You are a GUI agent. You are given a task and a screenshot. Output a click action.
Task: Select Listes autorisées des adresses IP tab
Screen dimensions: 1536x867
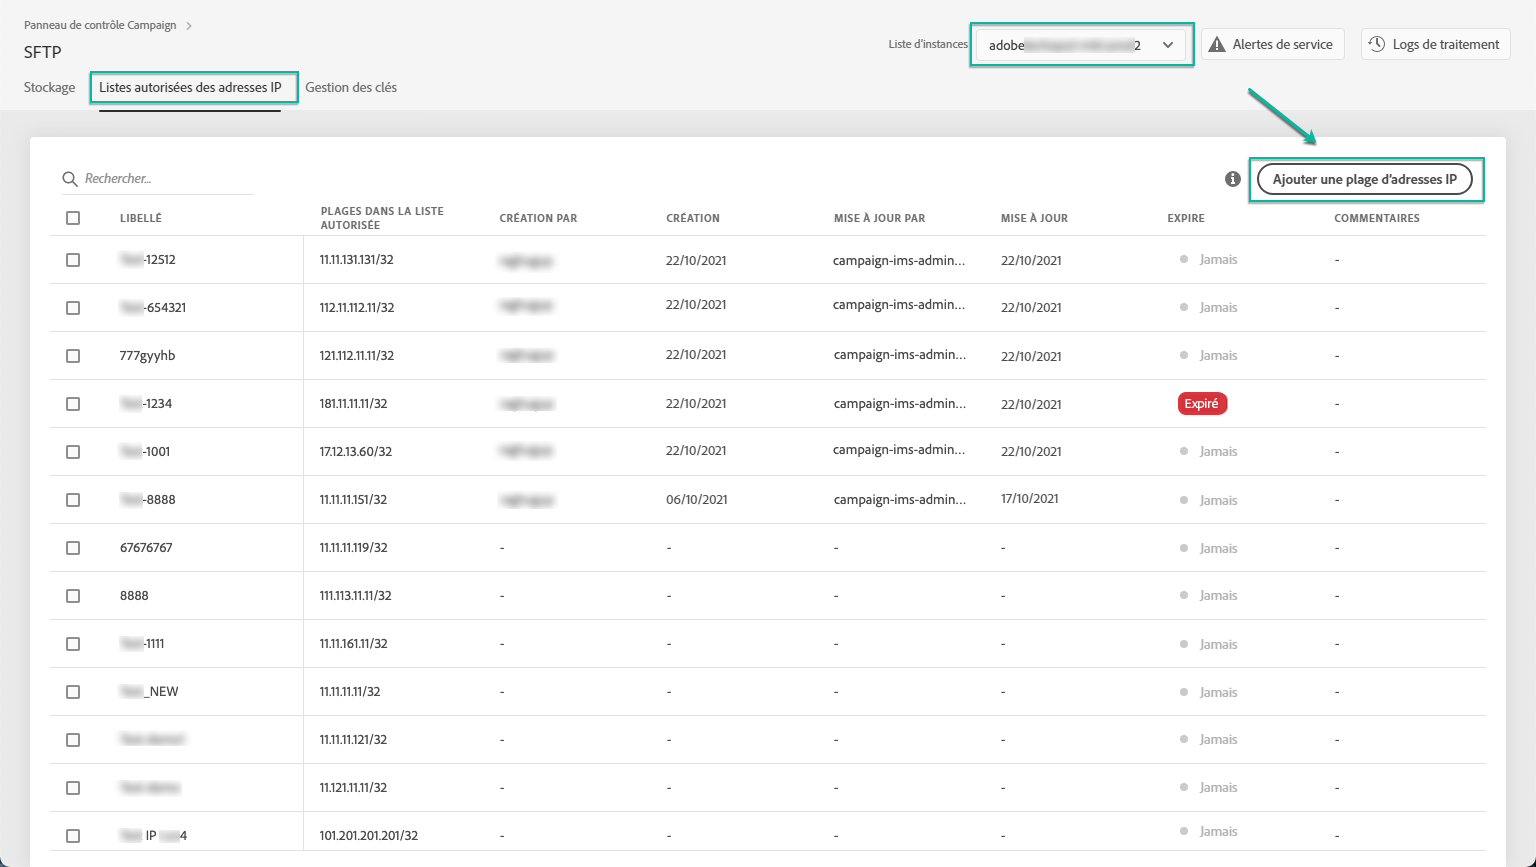(190, 88)
